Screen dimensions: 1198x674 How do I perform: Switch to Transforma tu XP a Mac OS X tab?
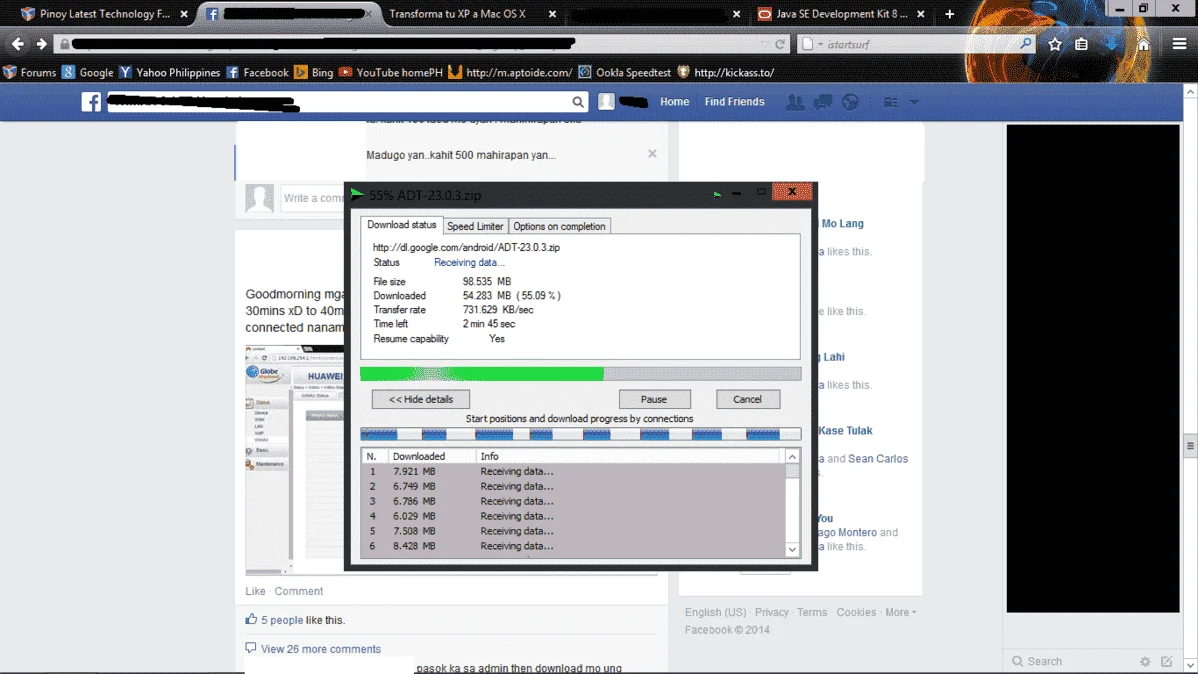point(457,14)
